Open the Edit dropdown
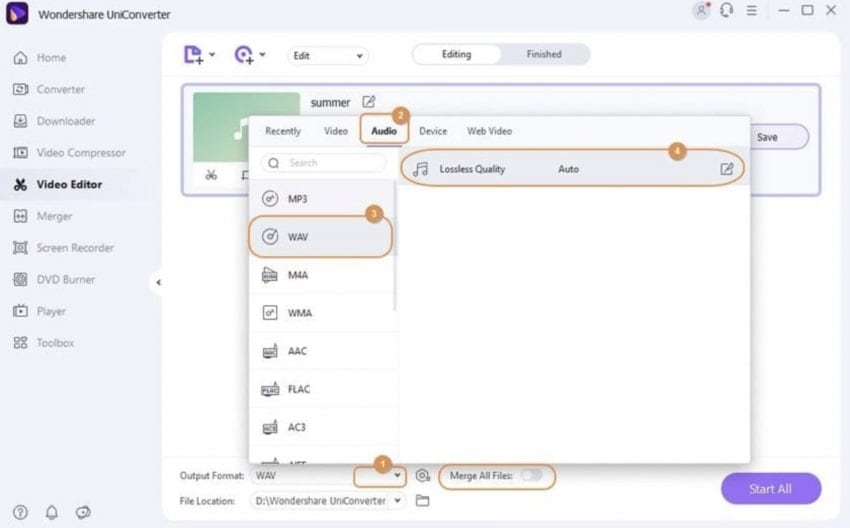This screenshot has width=850, height=528. [x=327, y=56]
